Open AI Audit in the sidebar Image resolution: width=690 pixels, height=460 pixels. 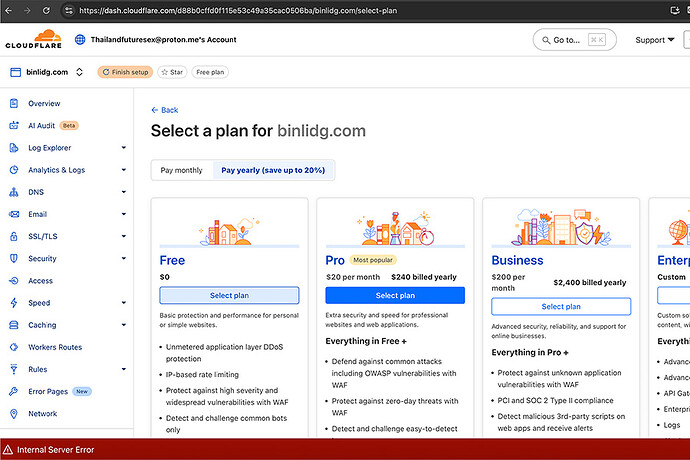(x=41, y=125)
